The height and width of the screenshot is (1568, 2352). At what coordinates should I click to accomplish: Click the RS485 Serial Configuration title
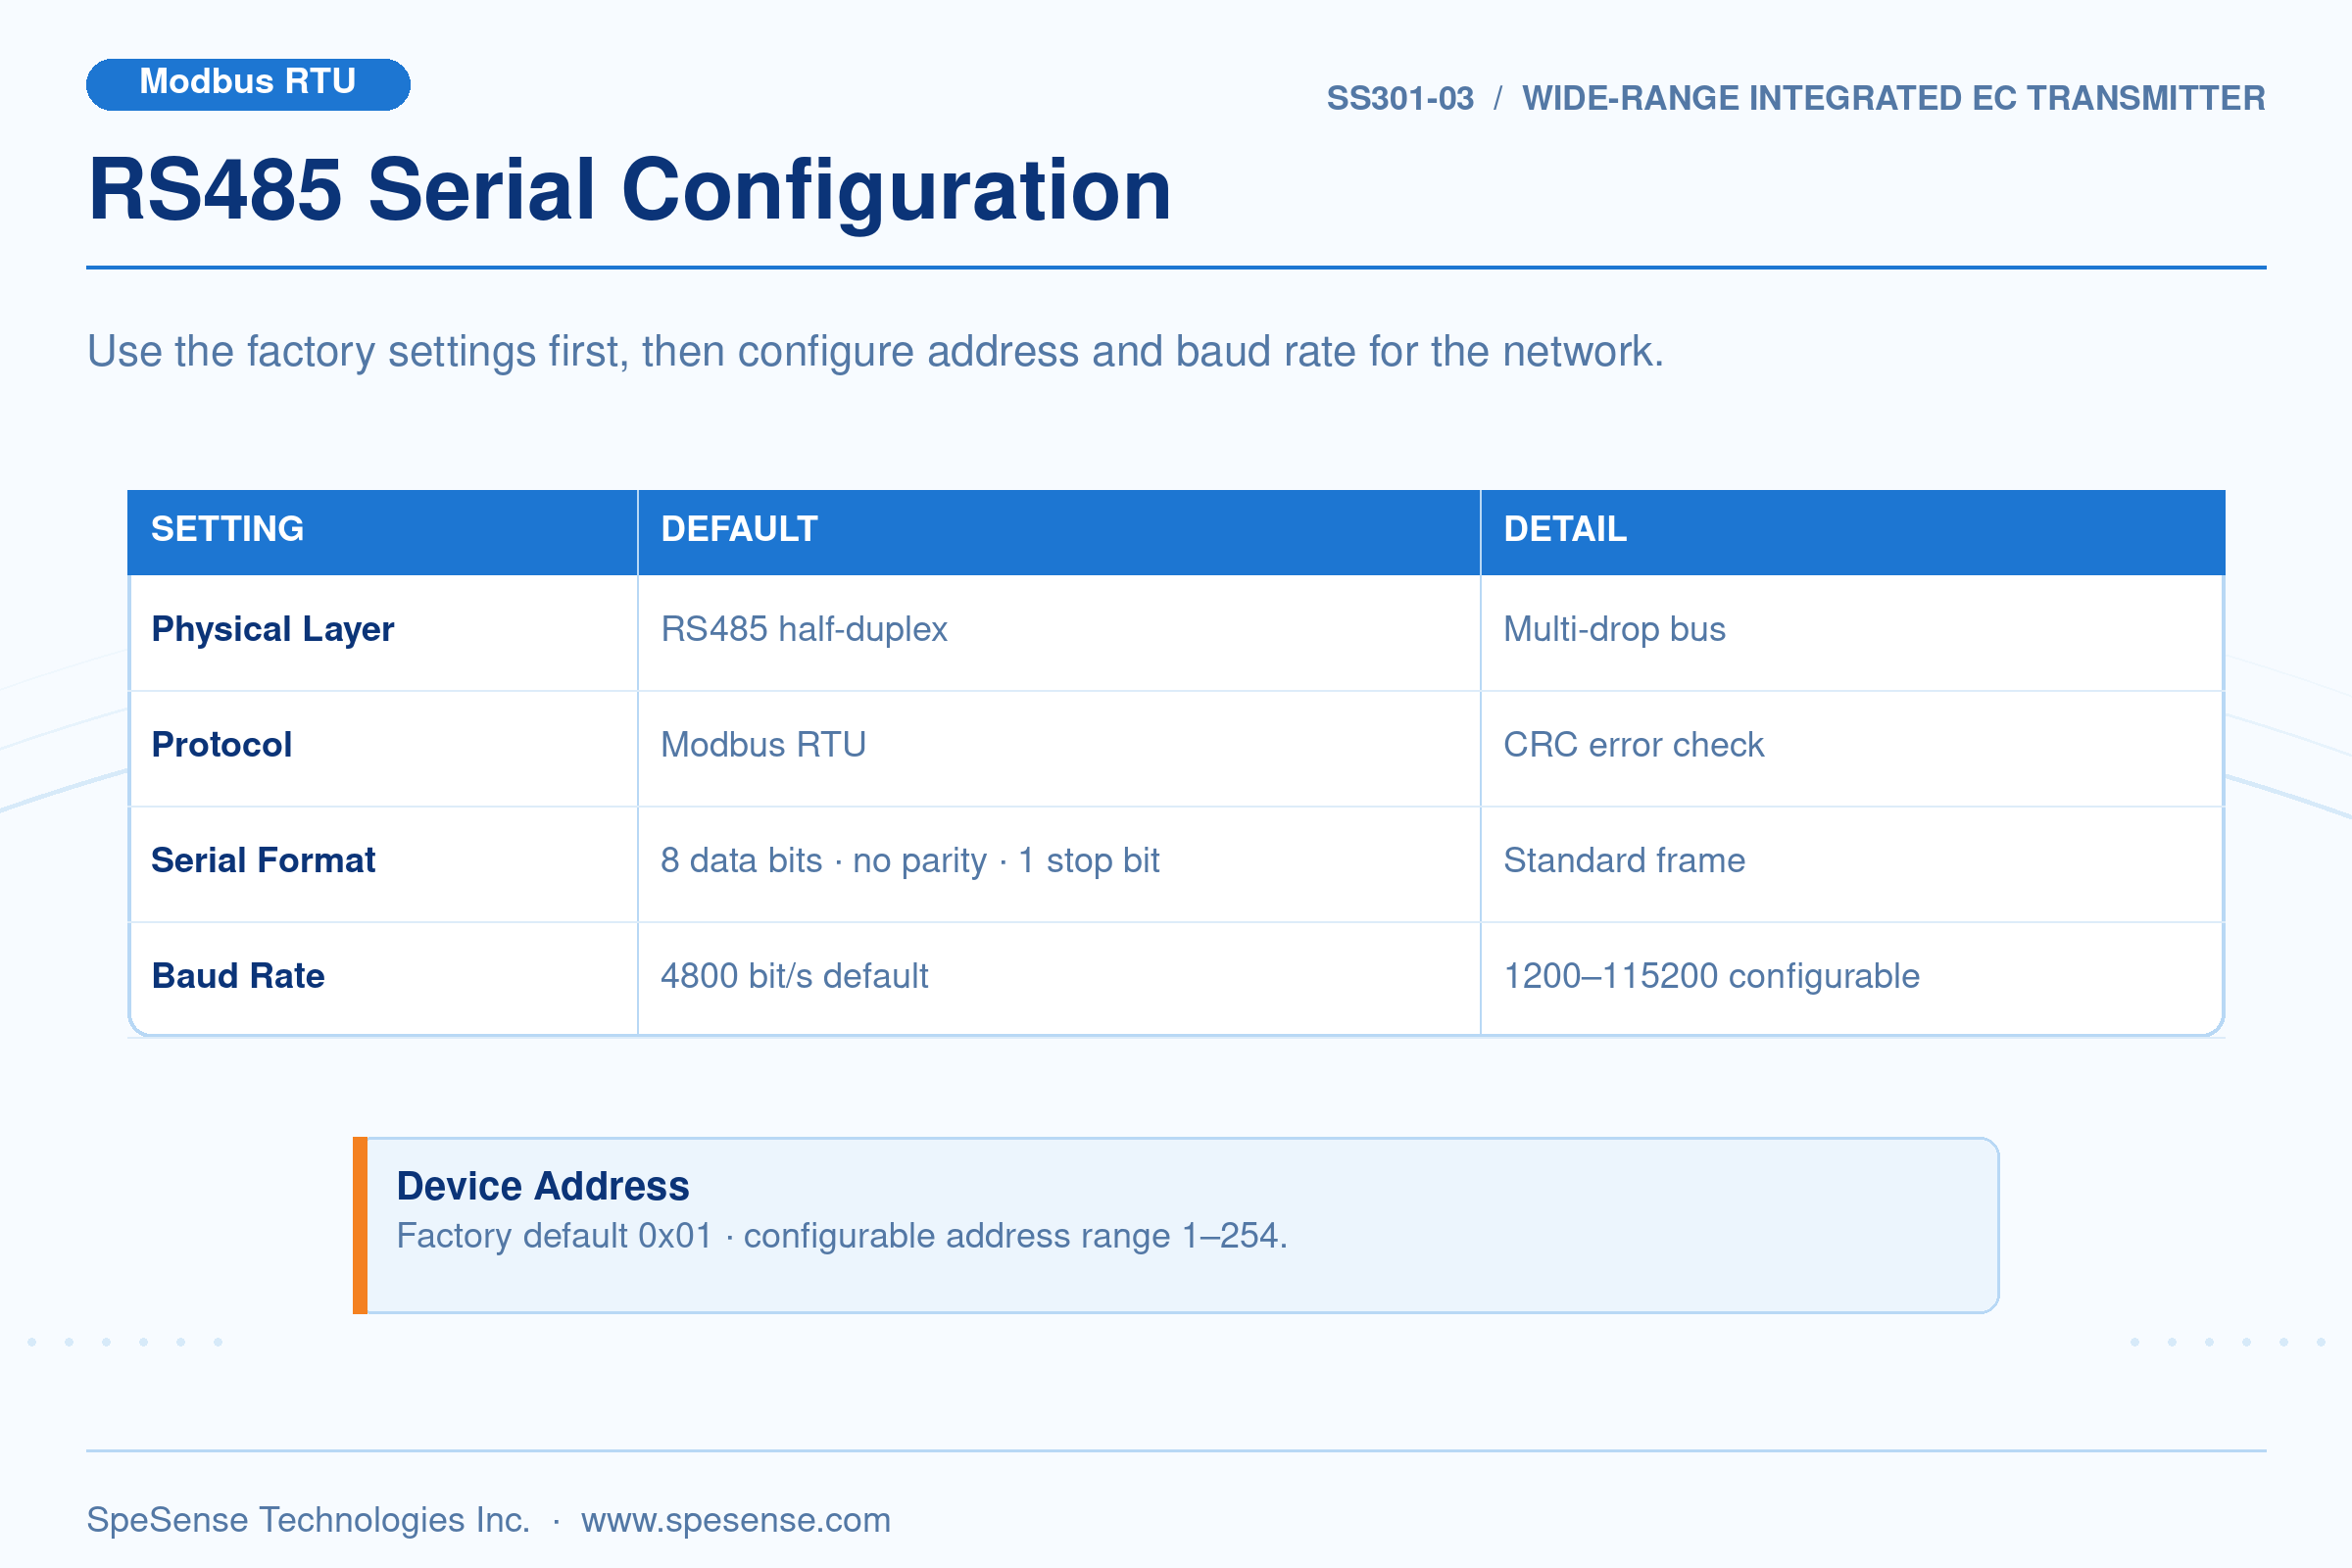pos(629,190)
